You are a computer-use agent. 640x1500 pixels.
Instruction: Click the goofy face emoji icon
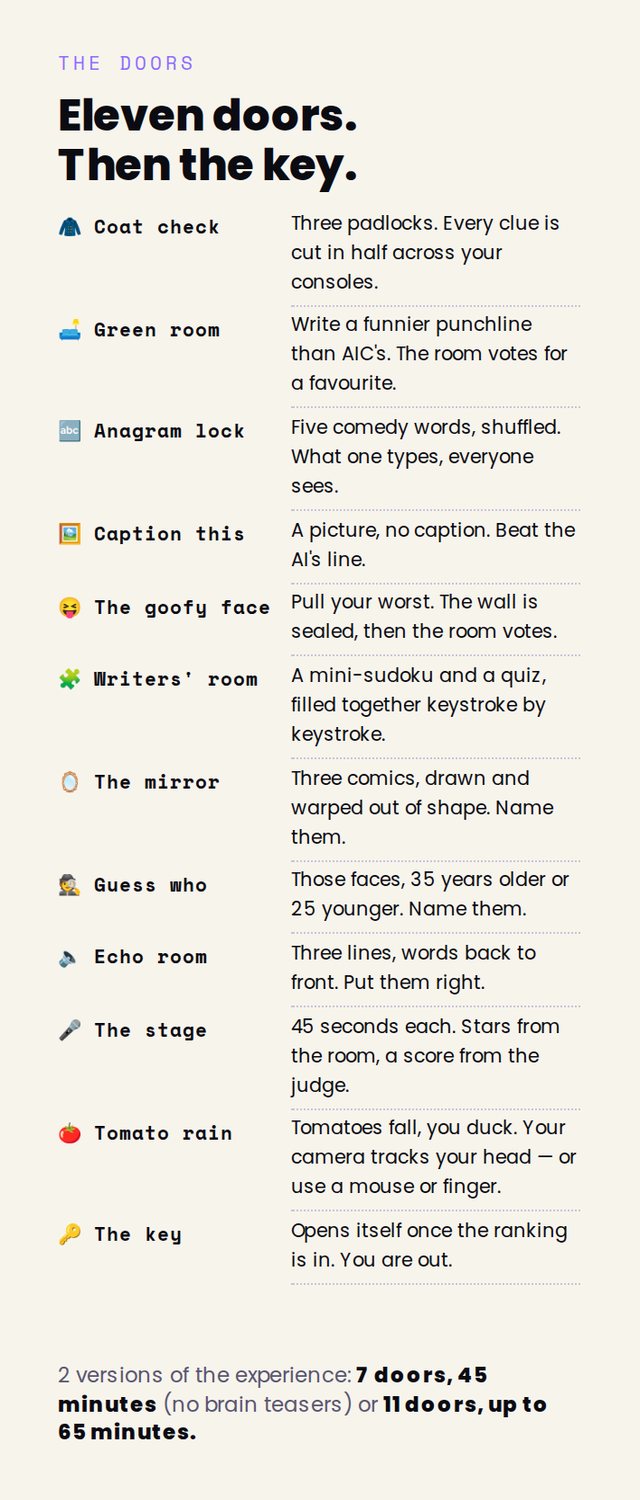pyautogui.click(x=69, y=607)
